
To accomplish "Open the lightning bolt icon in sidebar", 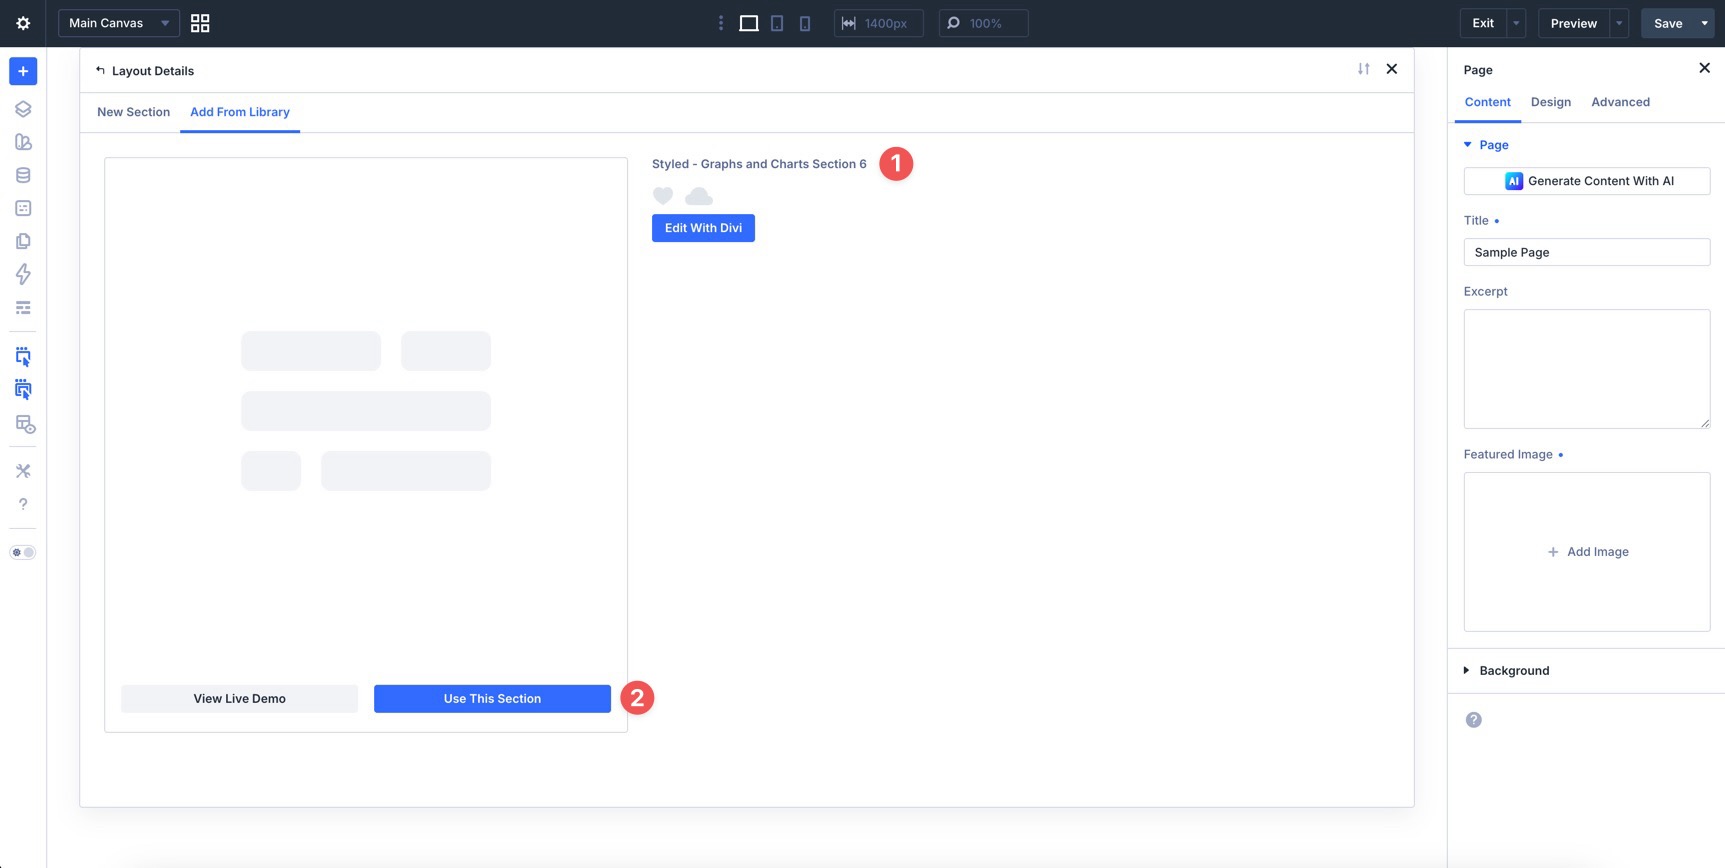I will point(23,274).
